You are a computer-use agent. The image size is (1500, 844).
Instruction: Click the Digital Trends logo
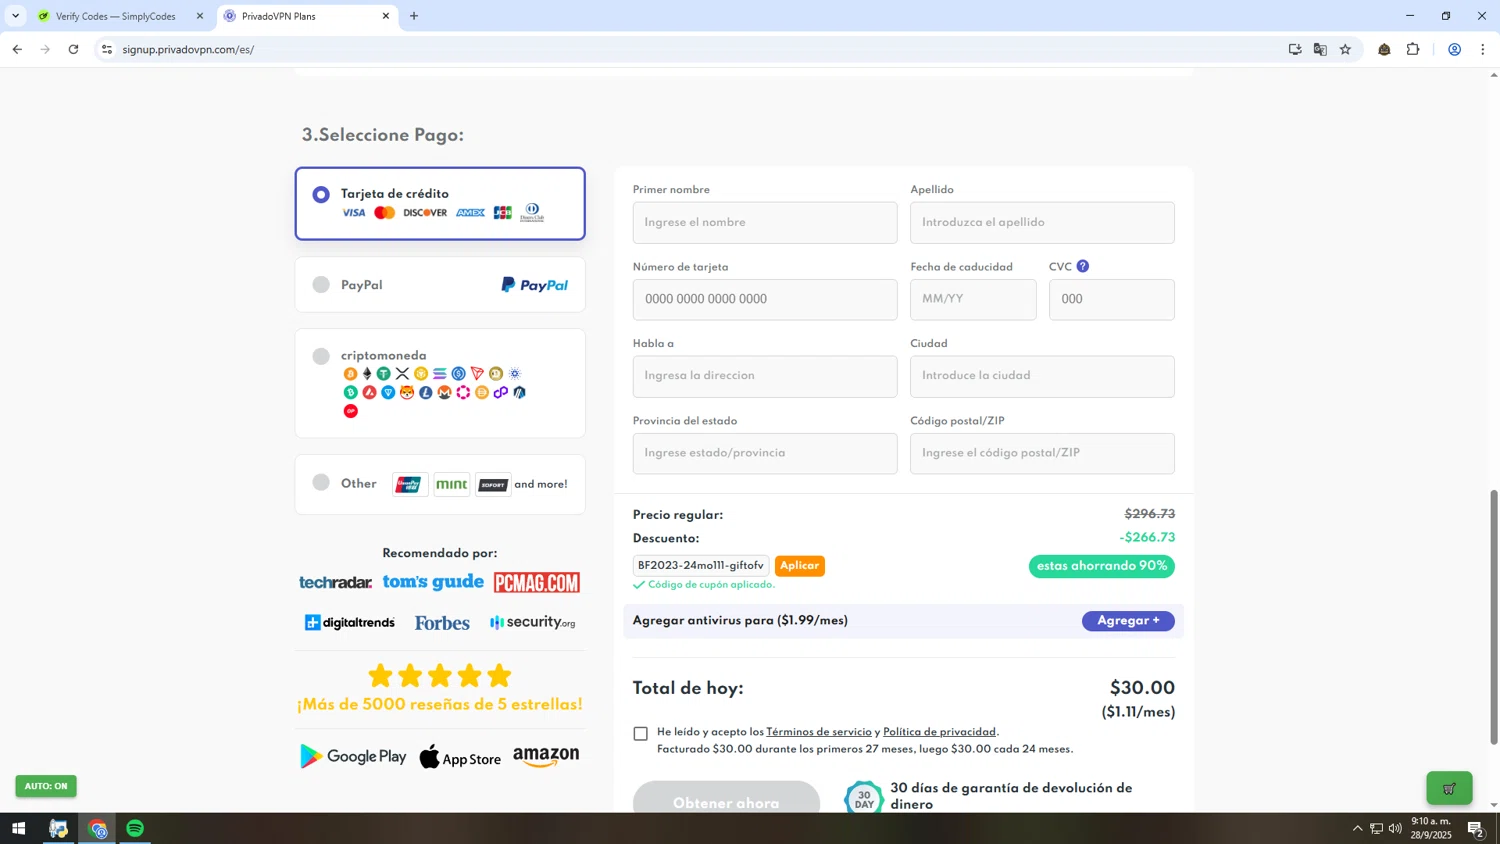350,623
